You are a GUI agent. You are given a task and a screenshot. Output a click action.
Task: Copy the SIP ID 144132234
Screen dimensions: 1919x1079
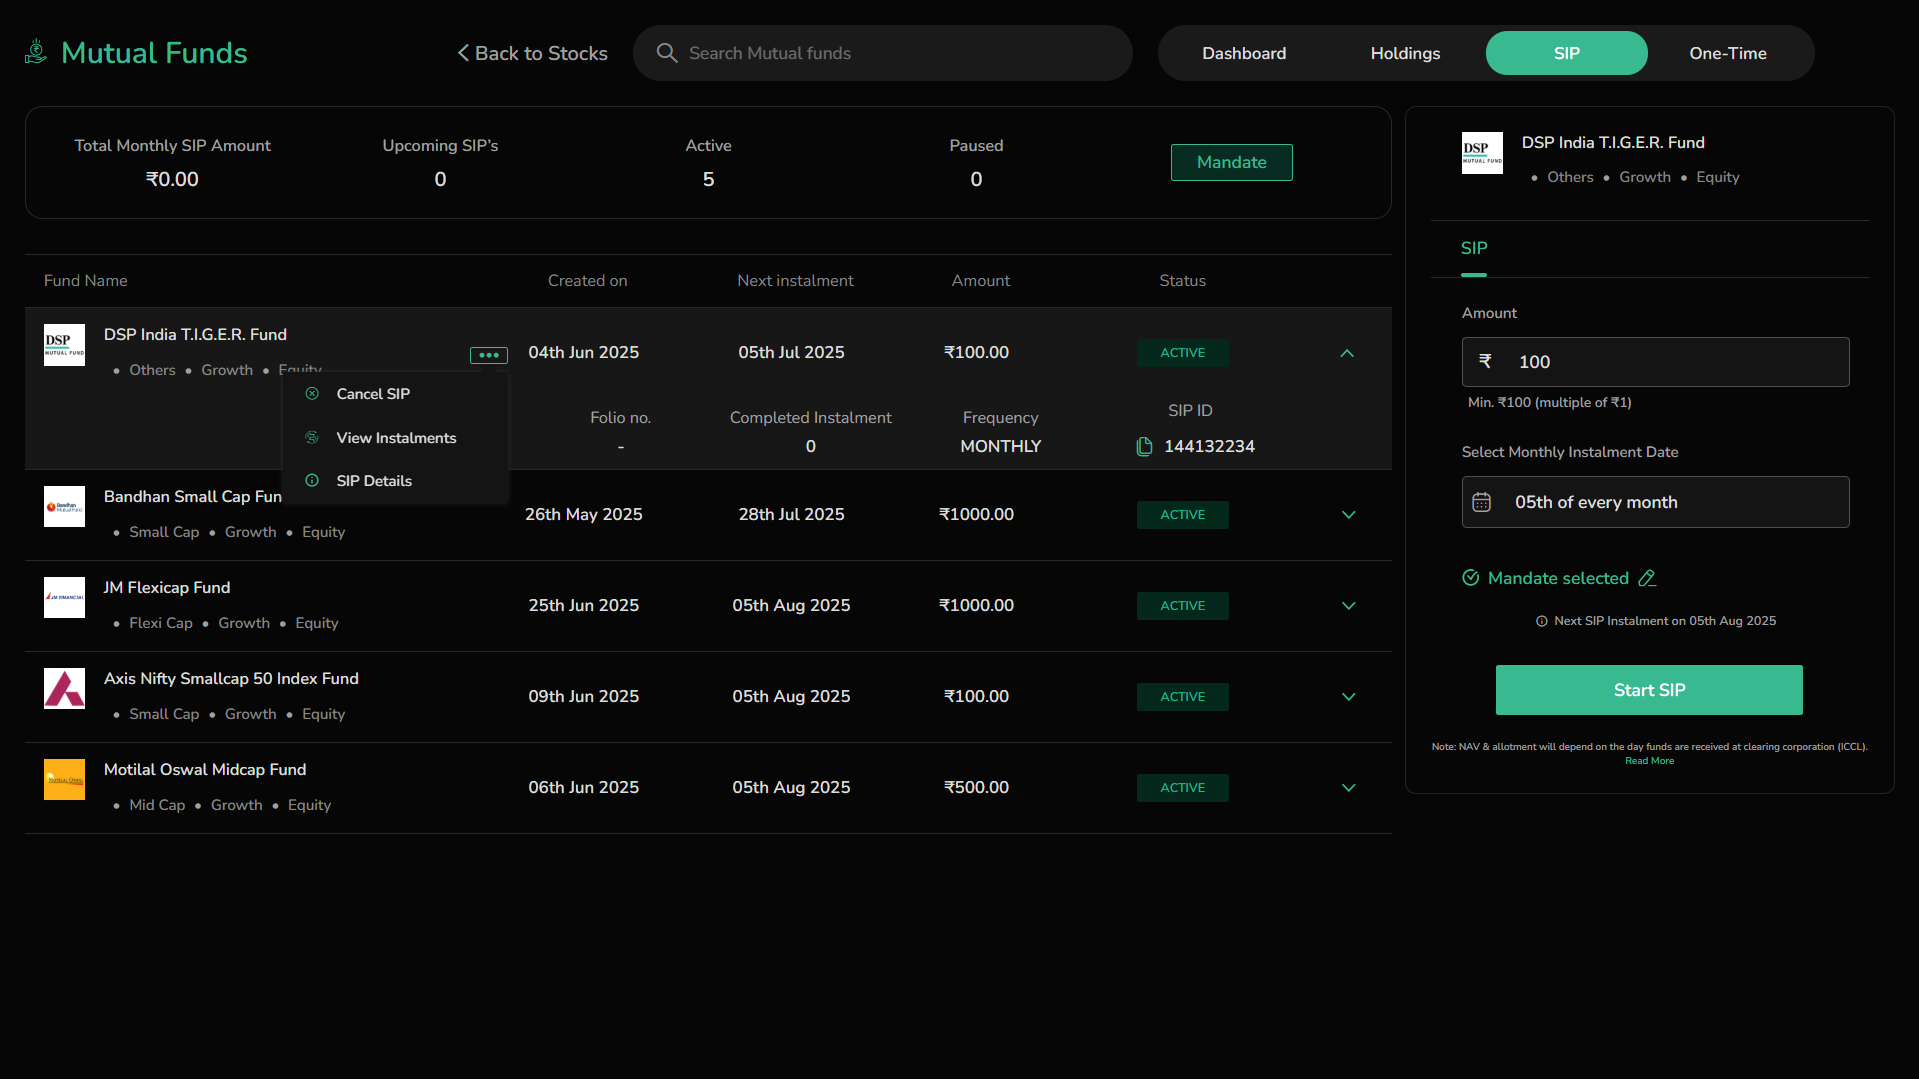1144,446
